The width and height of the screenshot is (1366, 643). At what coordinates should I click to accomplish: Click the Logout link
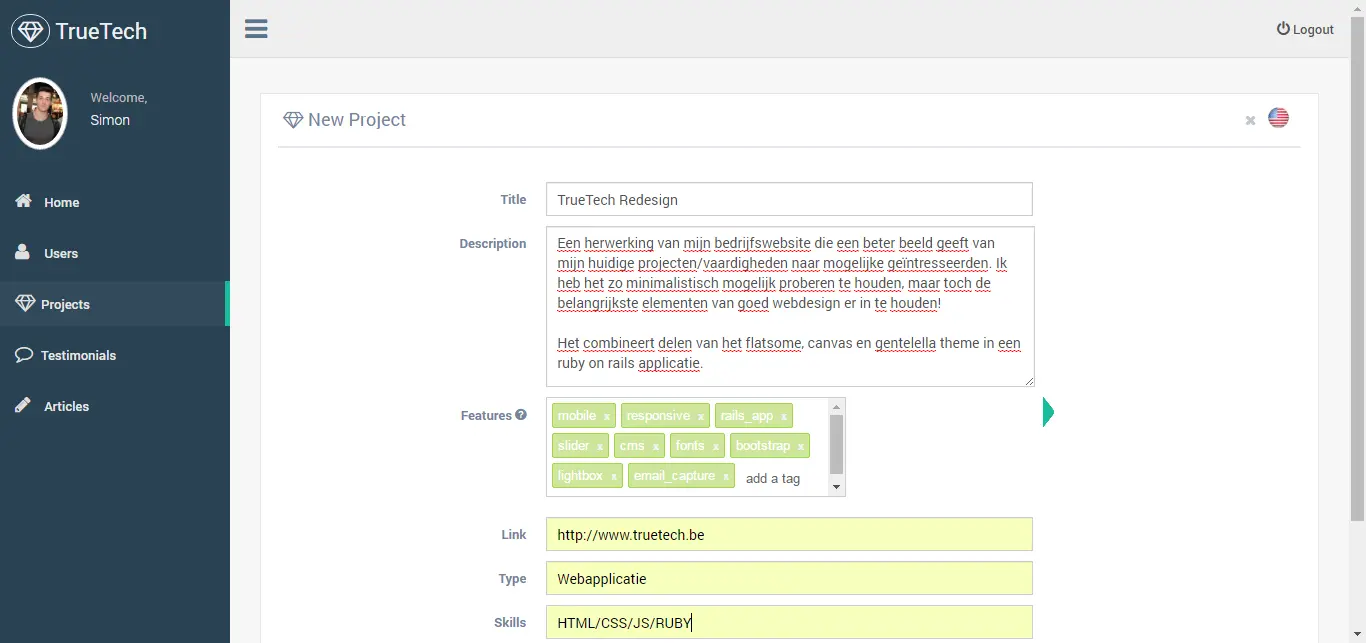click(x=1305, y=29)
